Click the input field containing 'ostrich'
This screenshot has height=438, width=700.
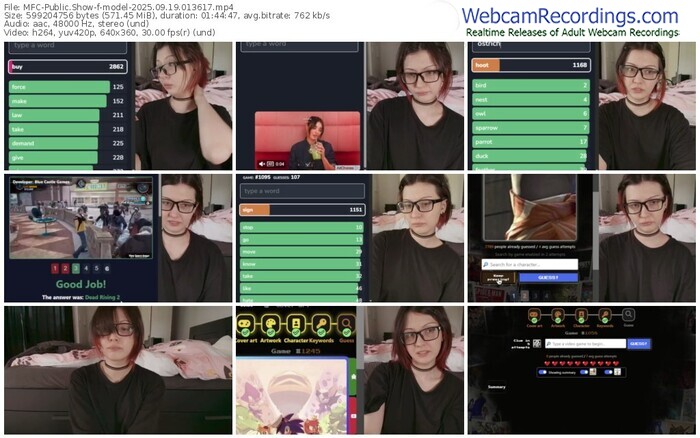[531, 46]
